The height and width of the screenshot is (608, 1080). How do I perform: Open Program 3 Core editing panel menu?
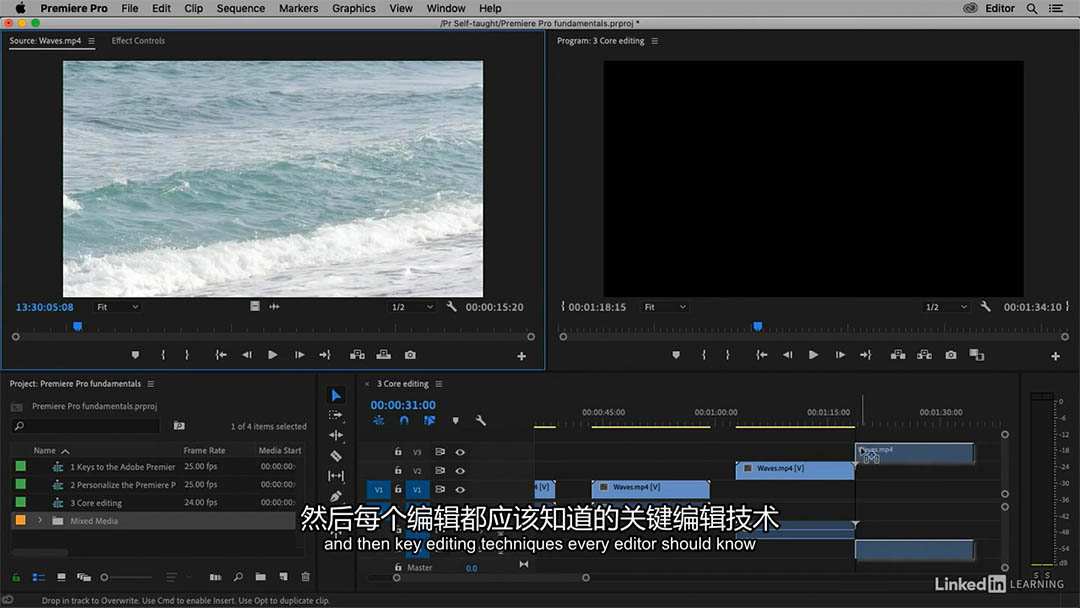655,41
